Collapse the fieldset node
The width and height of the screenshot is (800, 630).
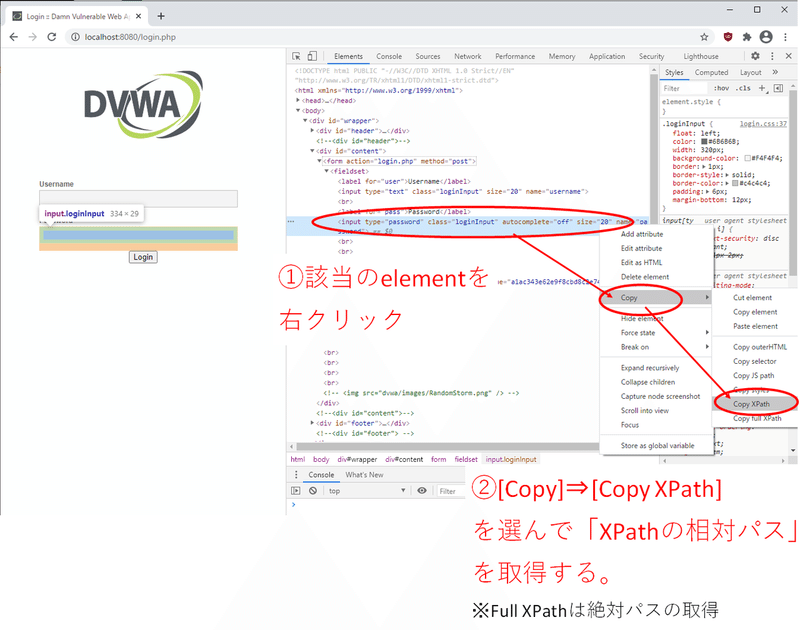[327, 171]
